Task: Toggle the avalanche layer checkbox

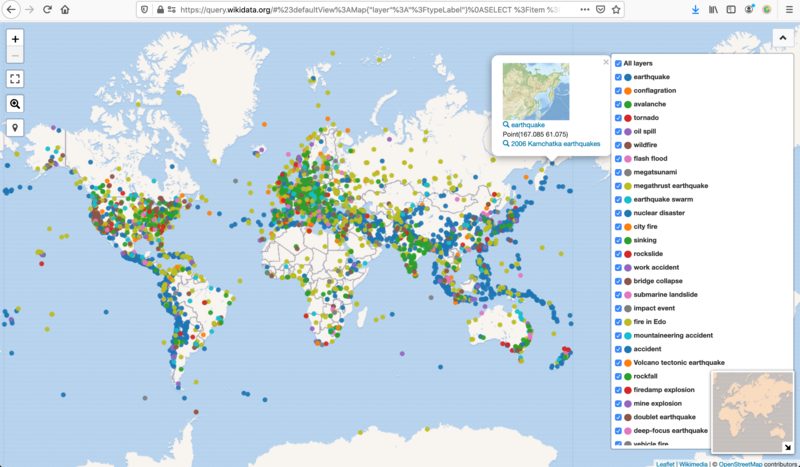Action: point(618,104)
